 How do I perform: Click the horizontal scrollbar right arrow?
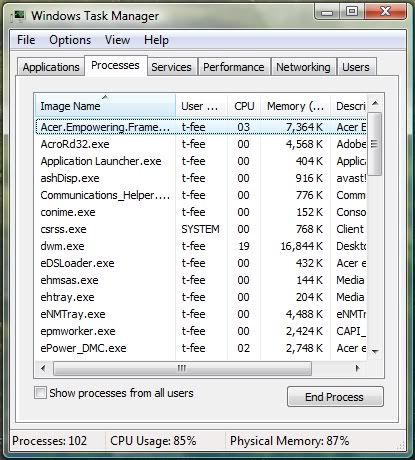(358, 368)
